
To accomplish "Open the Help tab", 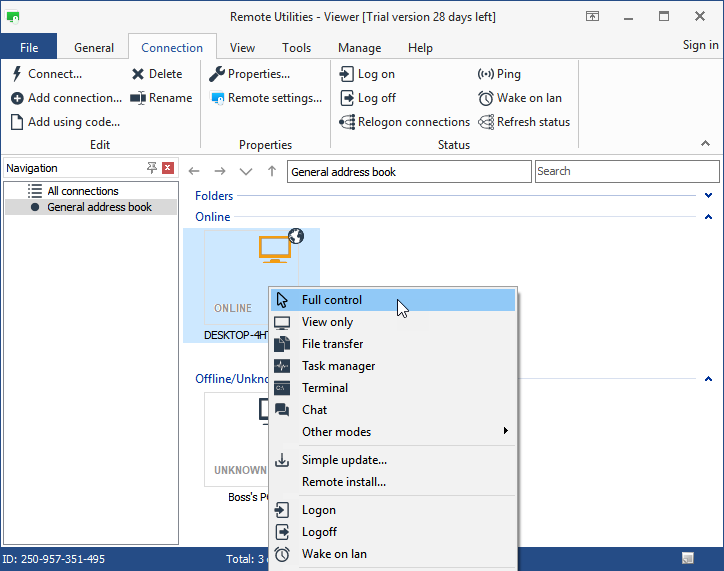I will coord(420,48).
